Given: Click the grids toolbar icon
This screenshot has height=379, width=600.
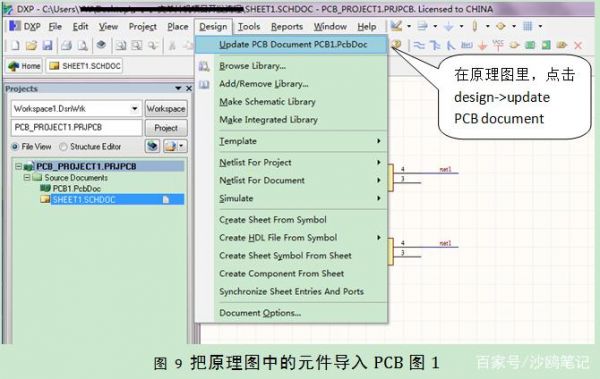Looking at the screenshot, I should coord(528,26).
